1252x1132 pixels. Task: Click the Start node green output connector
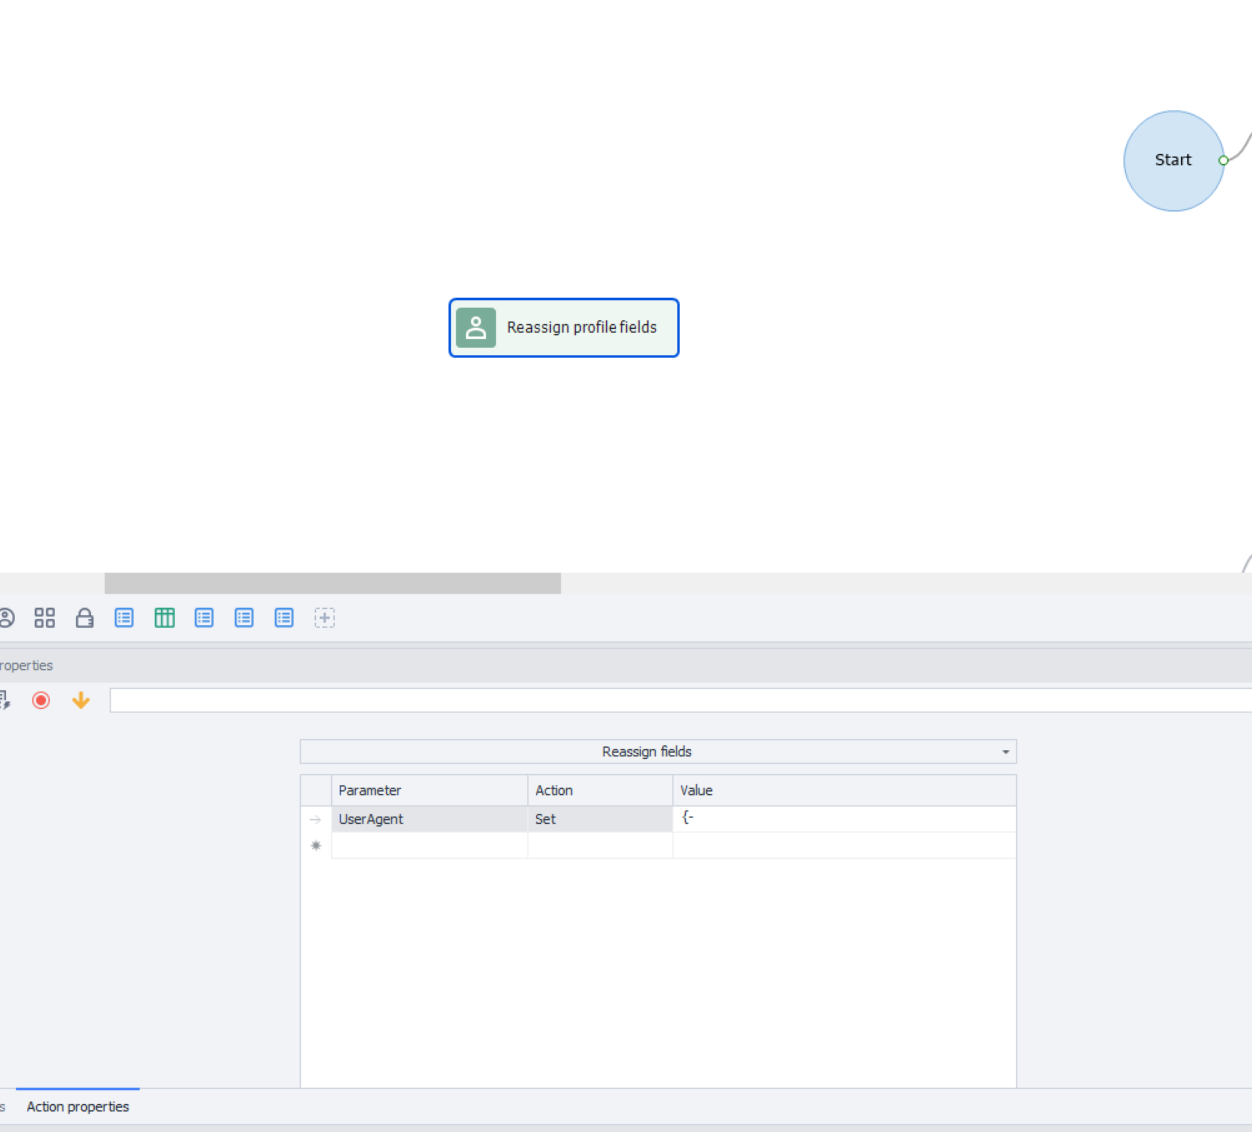1223,160
